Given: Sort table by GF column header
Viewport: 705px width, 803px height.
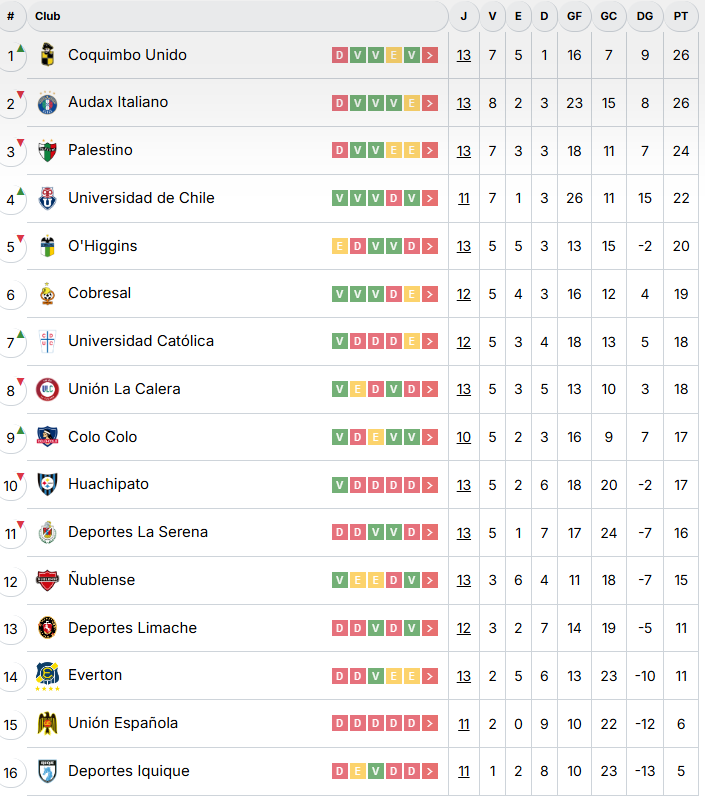Looking at the screenshot, I should point(574,16).
